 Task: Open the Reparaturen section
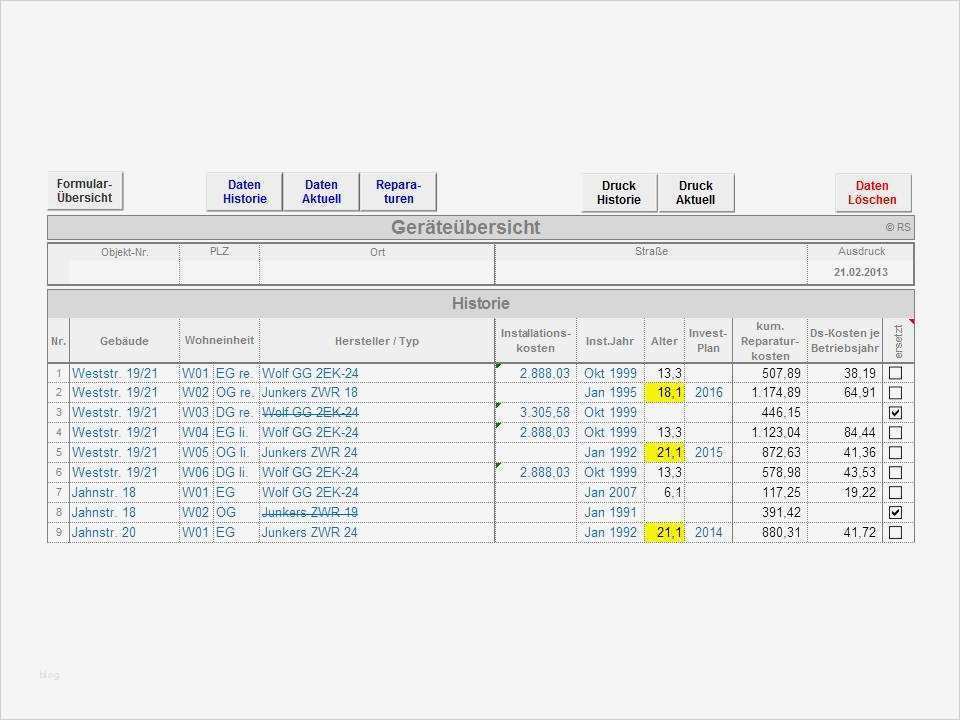(398, 191)
